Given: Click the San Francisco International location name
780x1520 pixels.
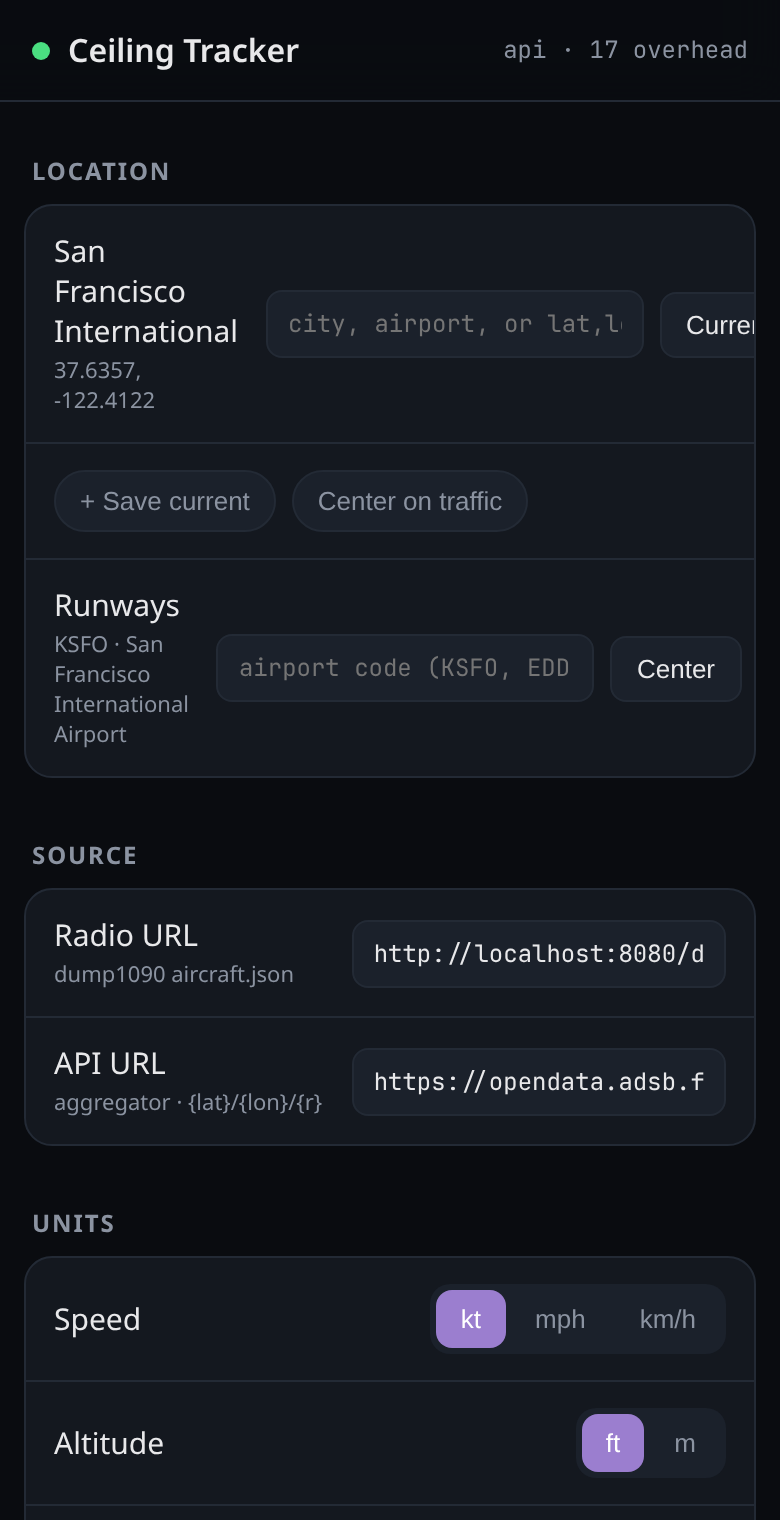Looking at the screenshot, I should click(146, 291).
